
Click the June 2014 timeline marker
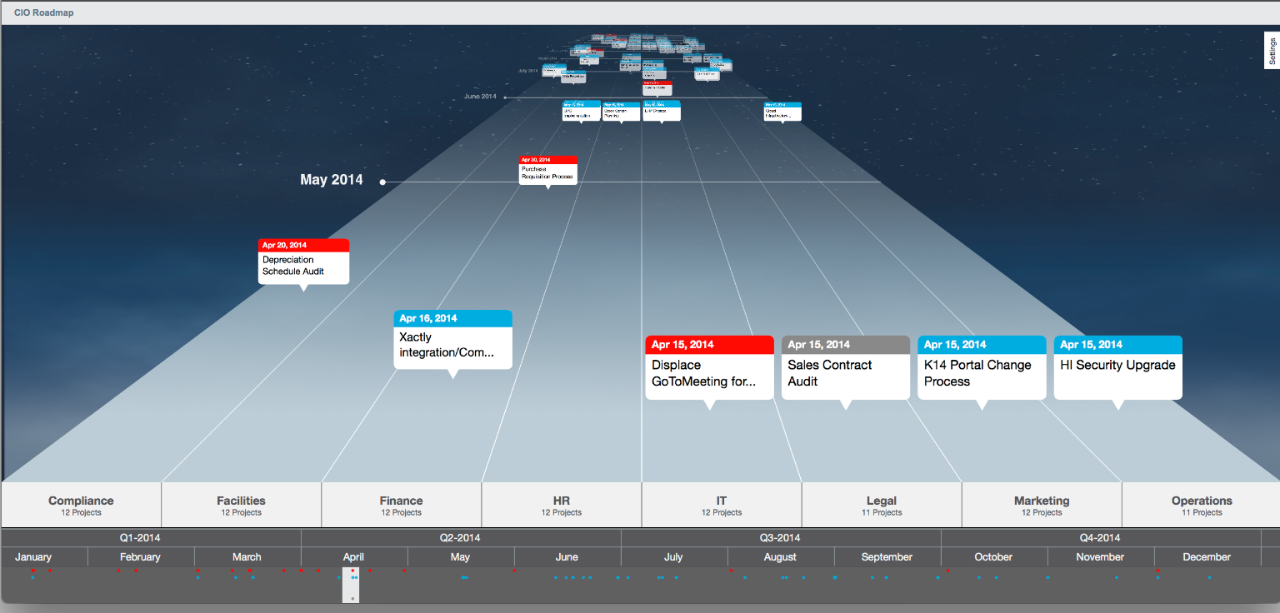505,97
